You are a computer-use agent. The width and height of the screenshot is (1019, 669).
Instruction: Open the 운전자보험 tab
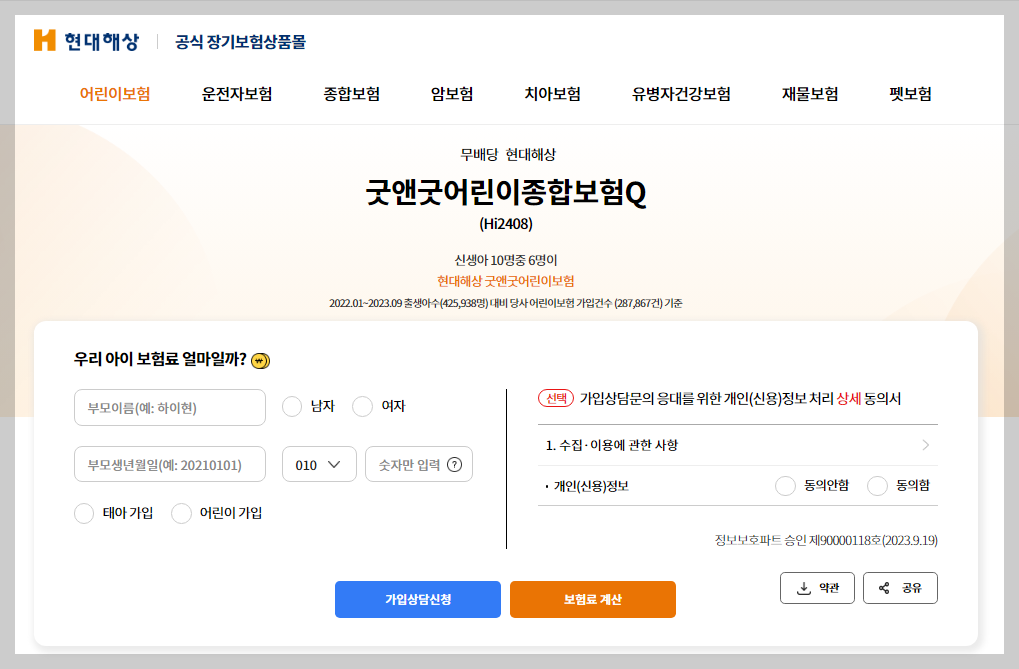[x=237, y=94]
